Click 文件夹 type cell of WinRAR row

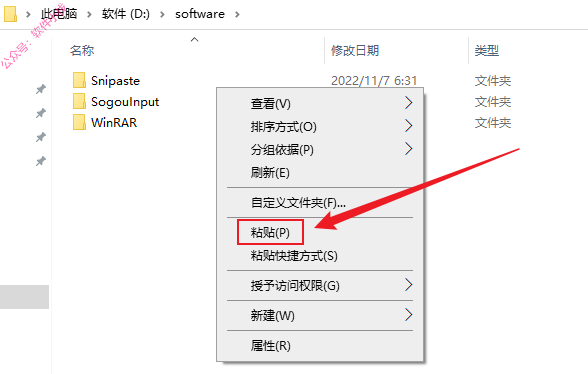point(493,123)
